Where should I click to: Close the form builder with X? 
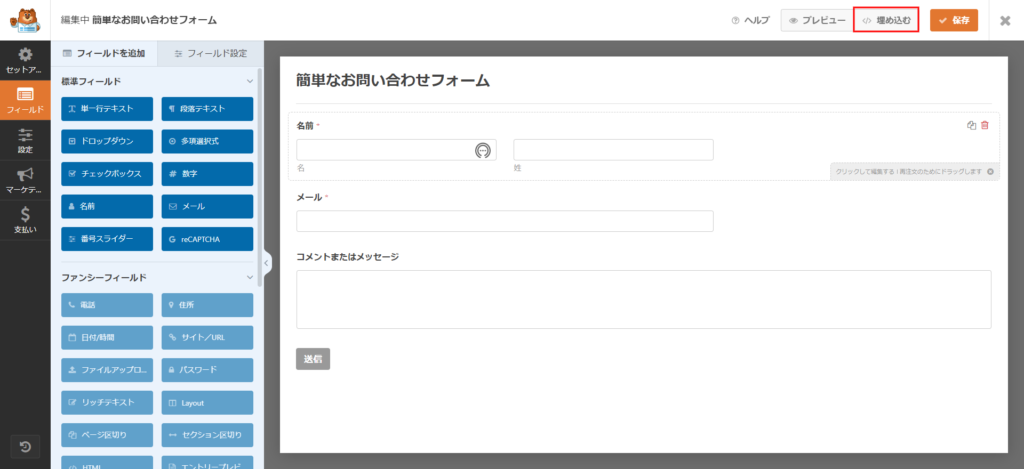(x=1005, y=20)
